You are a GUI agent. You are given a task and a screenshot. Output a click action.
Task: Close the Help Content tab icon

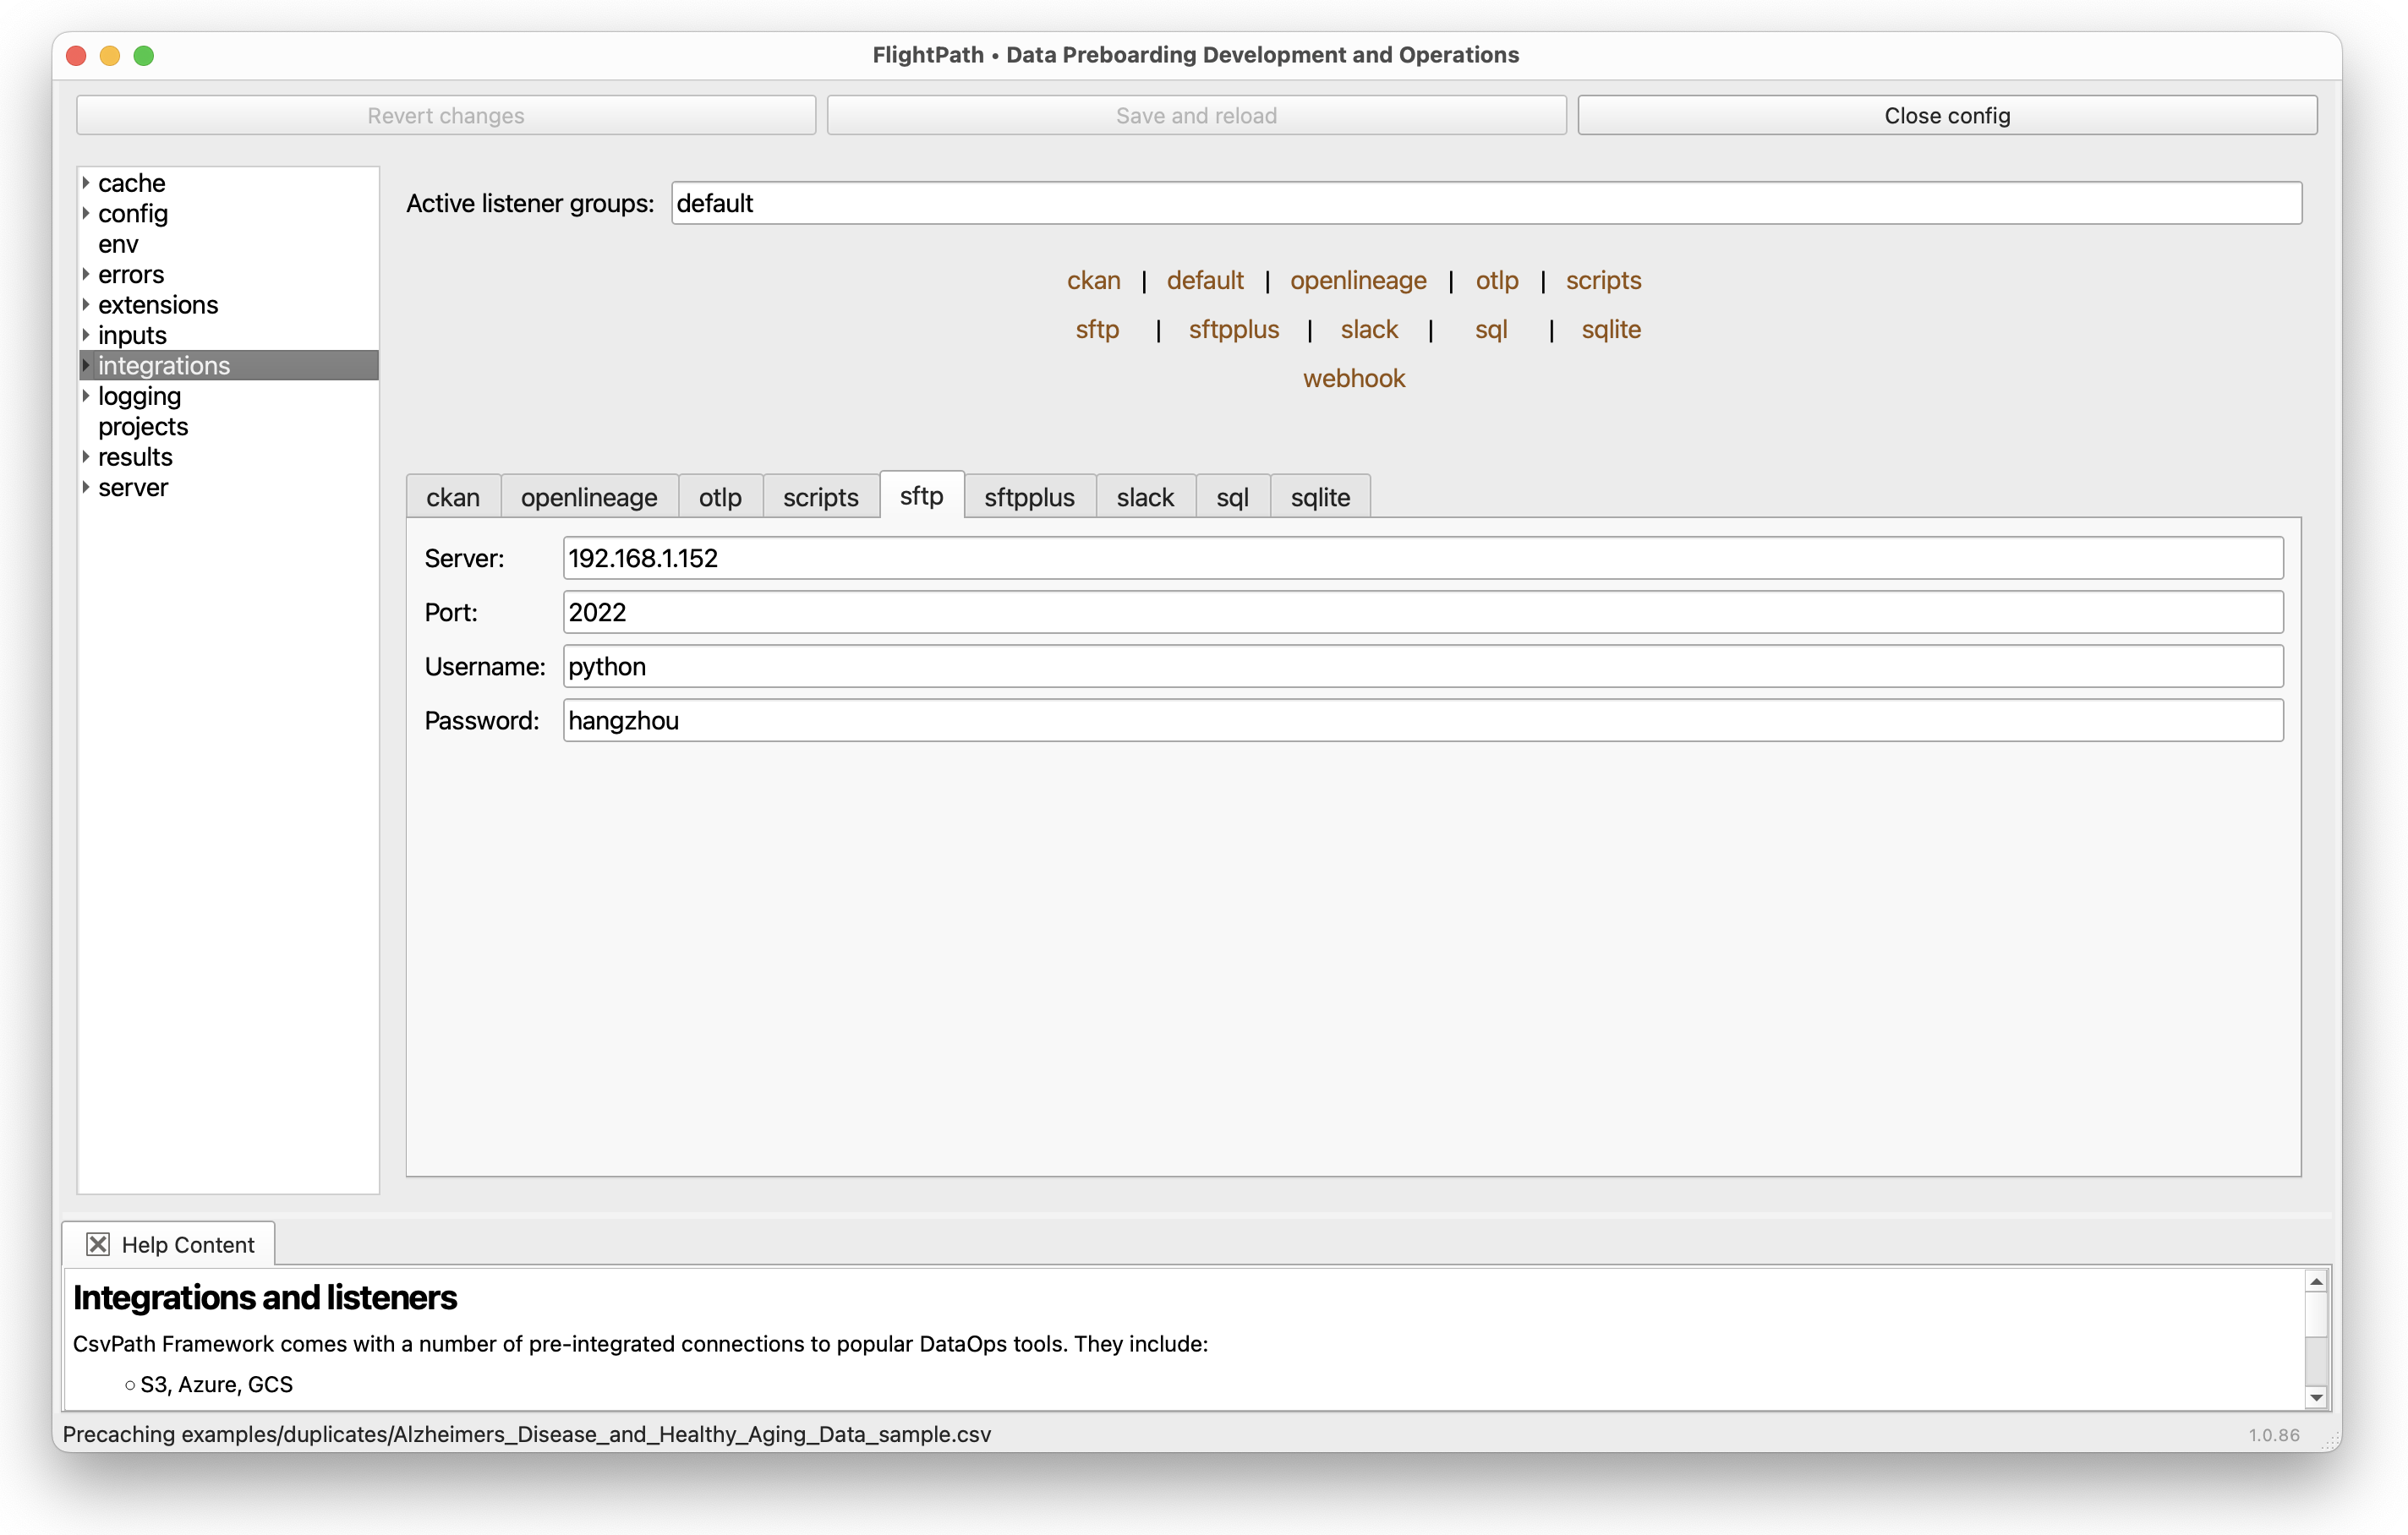tap(97, 1244)
